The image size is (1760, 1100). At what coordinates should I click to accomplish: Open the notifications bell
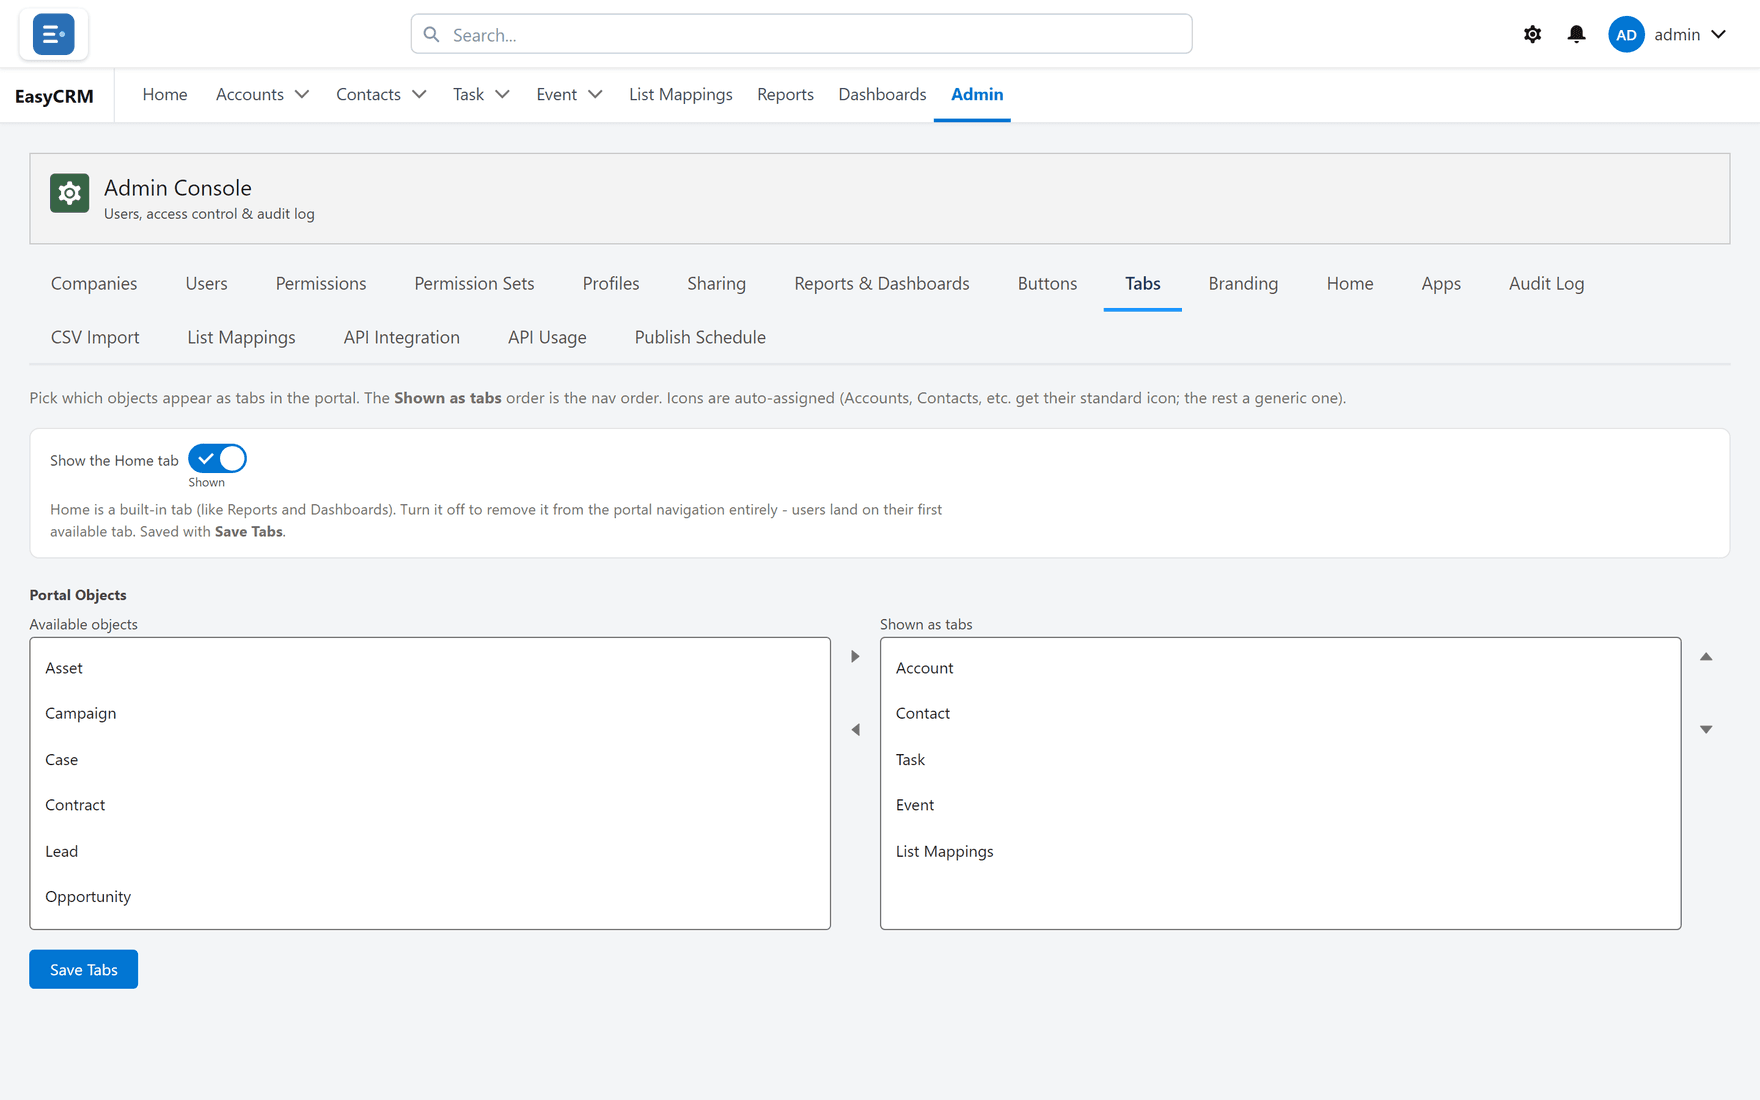pos(1576,34)
